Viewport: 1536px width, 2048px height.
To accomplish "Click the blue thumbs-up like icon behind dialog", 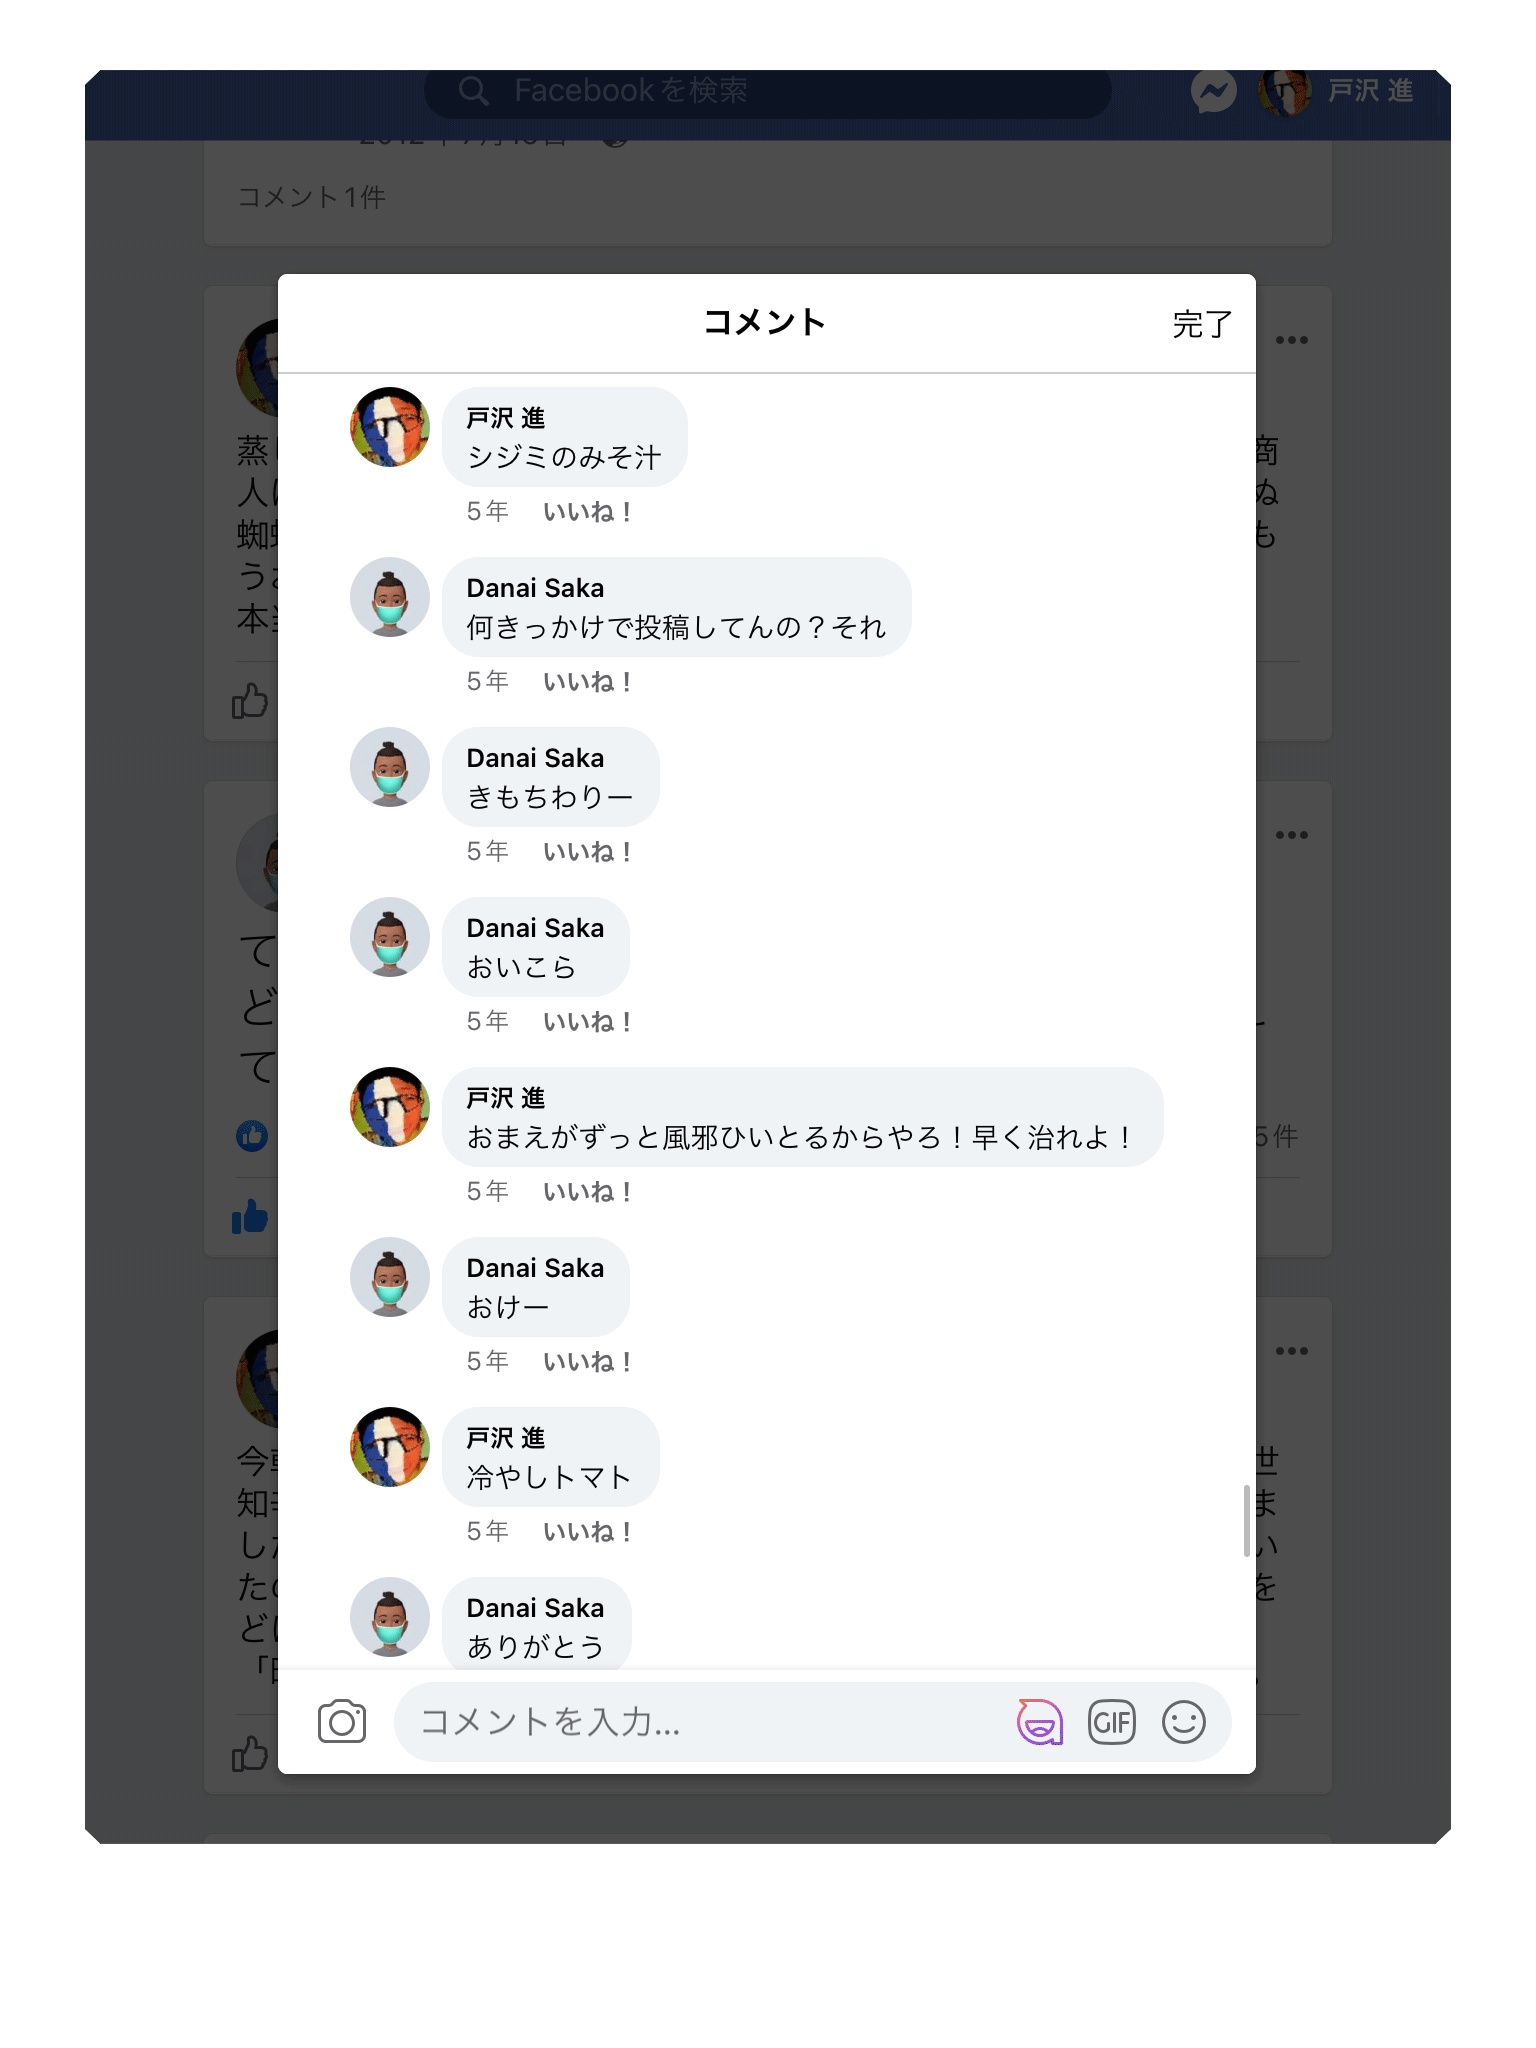I will 251,1217.
